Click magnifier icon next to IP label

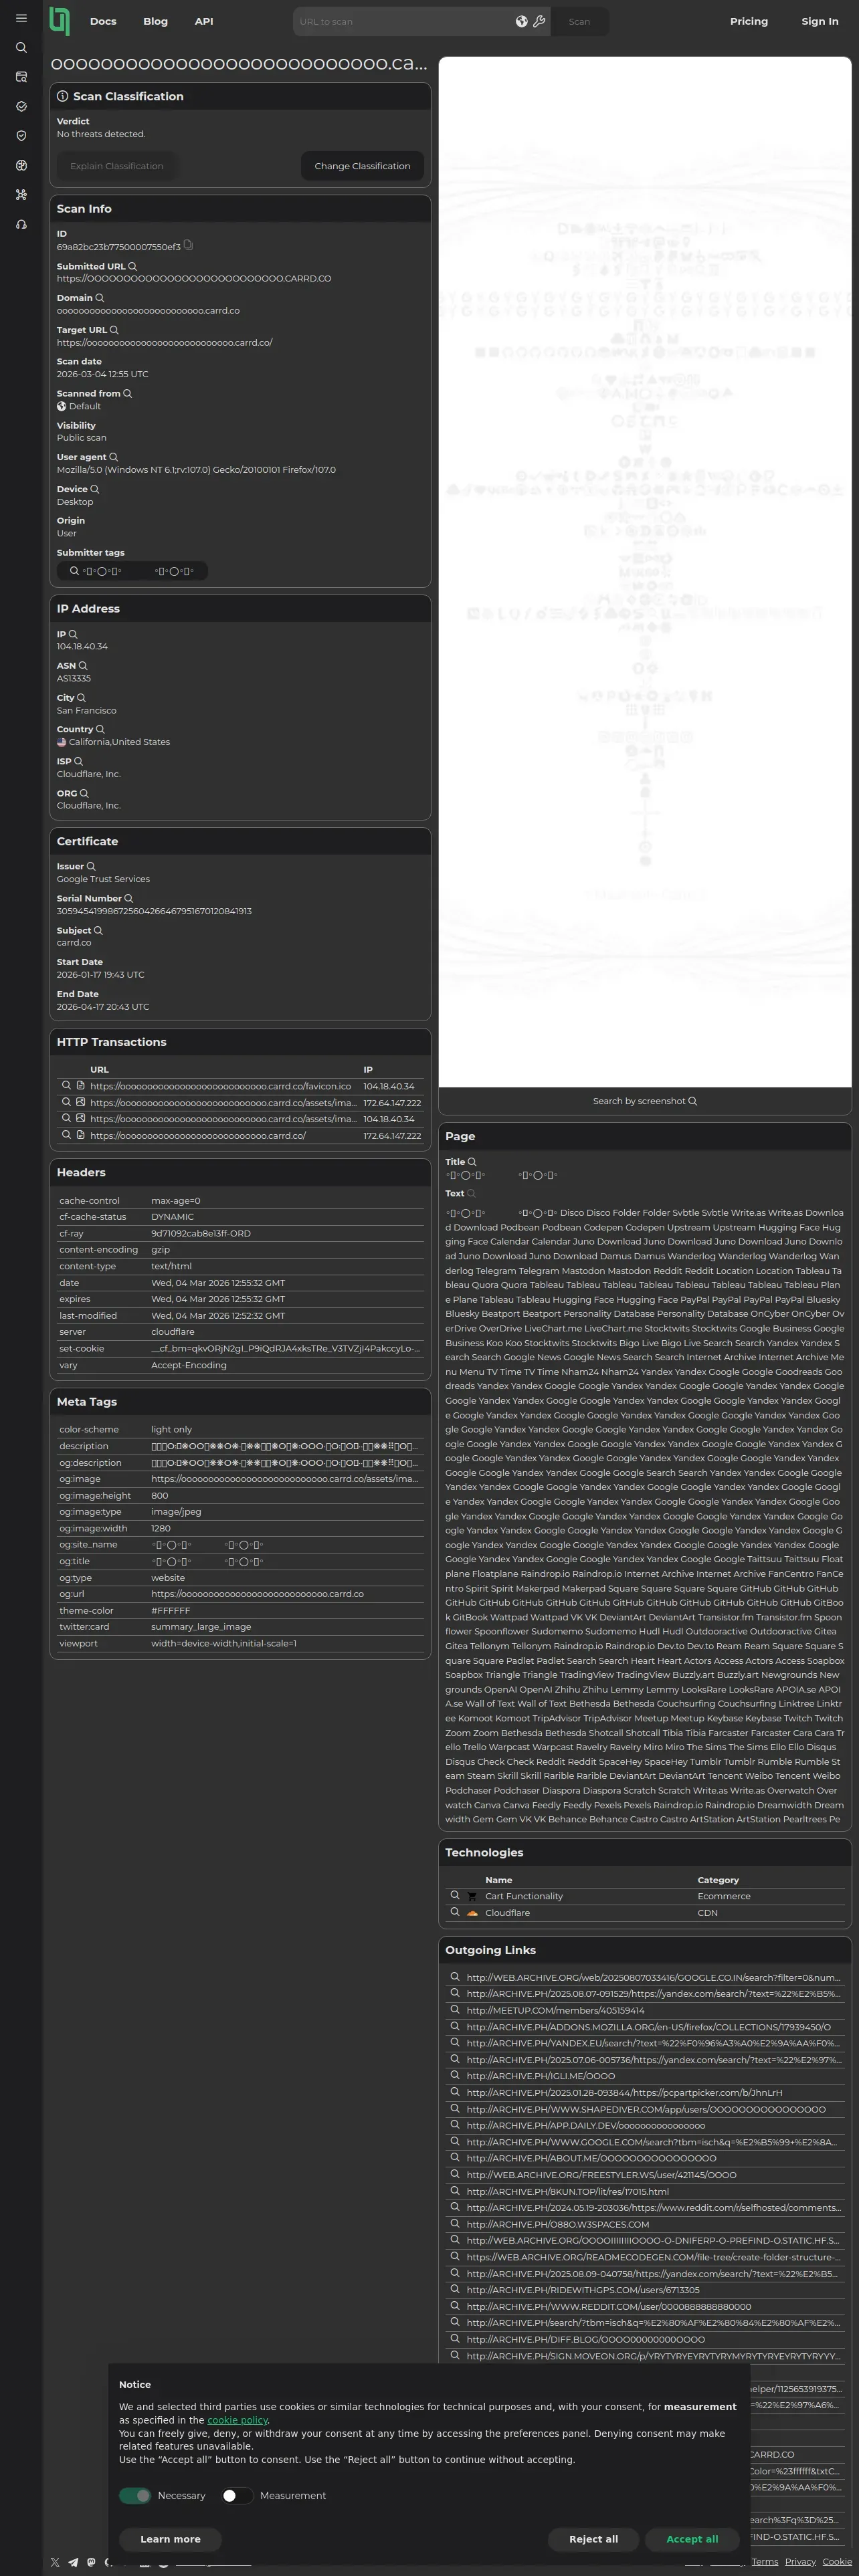point(73,634)
